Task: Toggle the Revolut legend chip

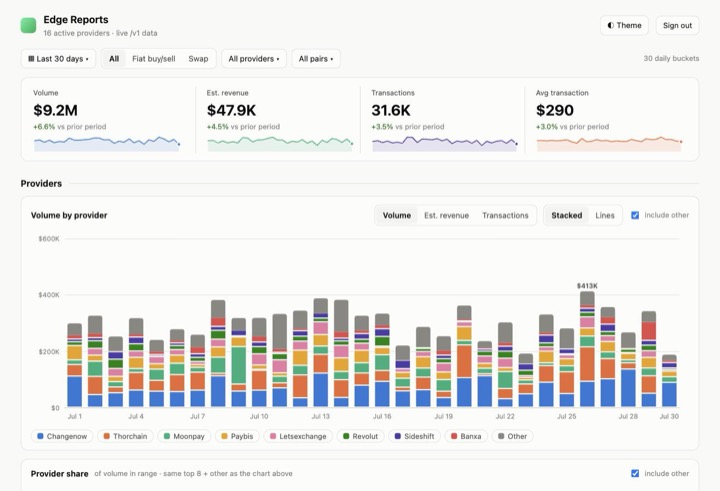Action: (360, 436)
